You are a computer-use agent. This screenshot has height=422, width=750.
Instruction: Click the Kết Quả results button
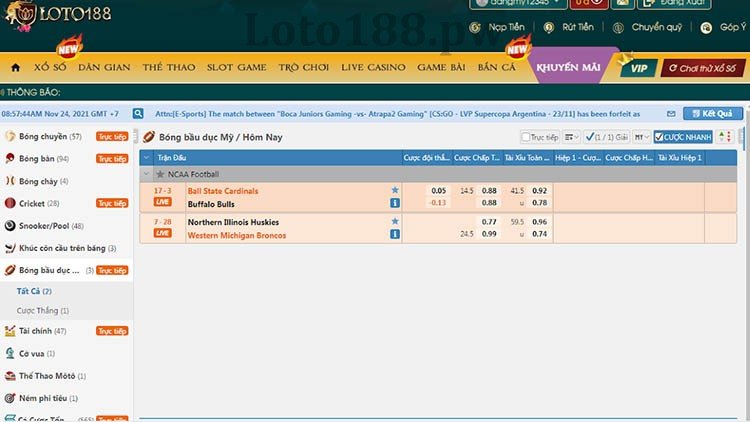712,114
